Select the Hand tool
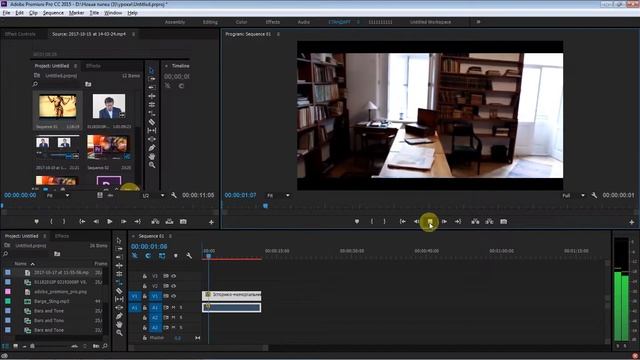 (119, 324)
